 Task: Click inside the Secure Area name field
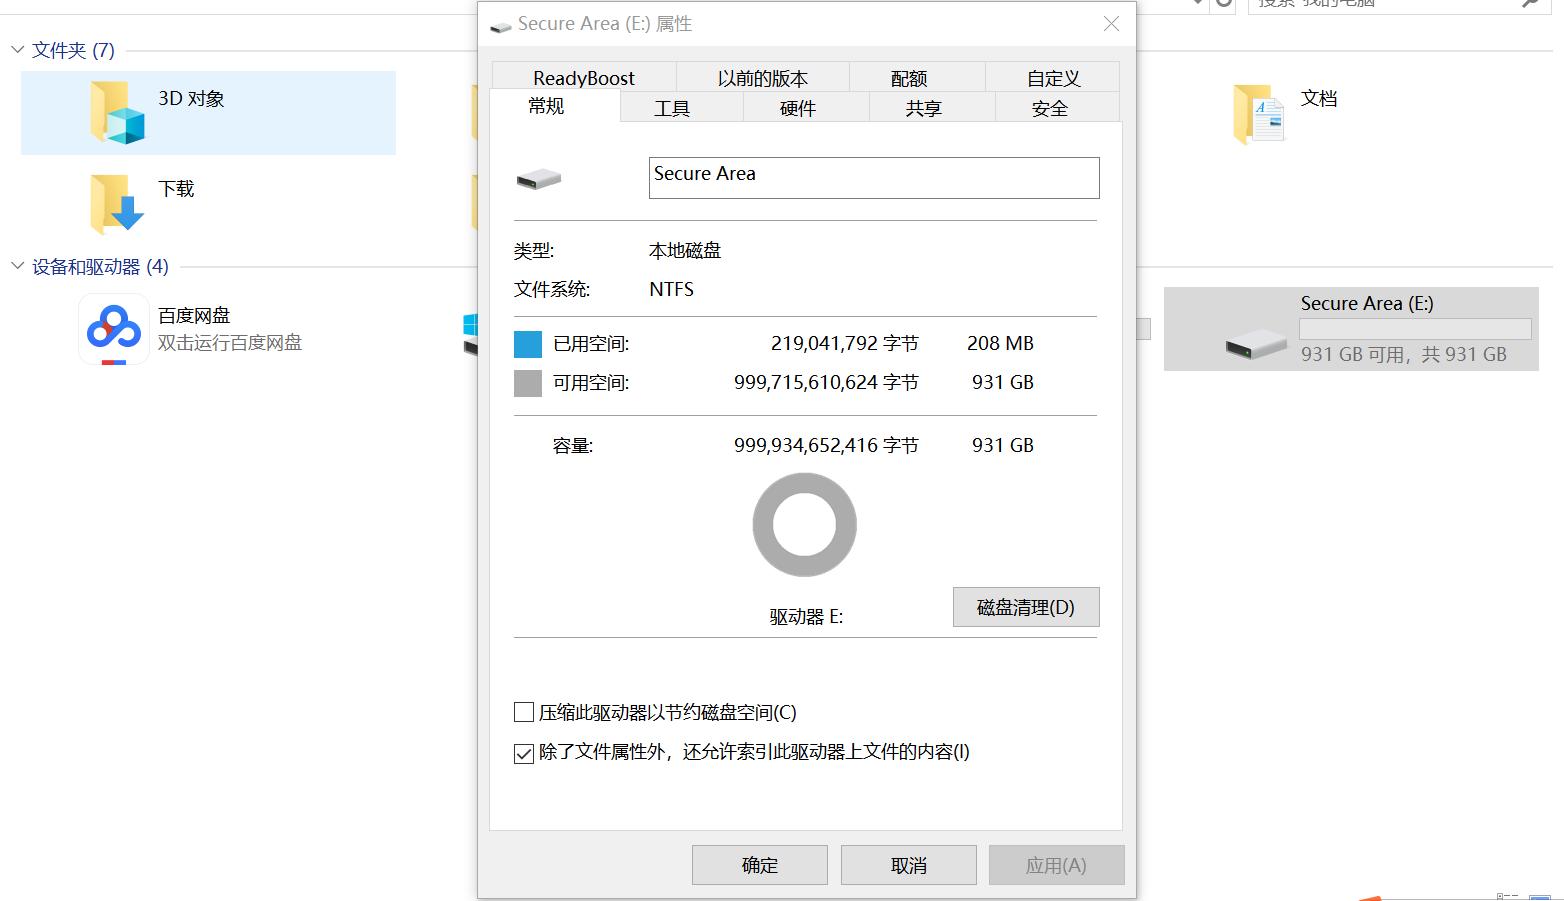click(872, 177)
